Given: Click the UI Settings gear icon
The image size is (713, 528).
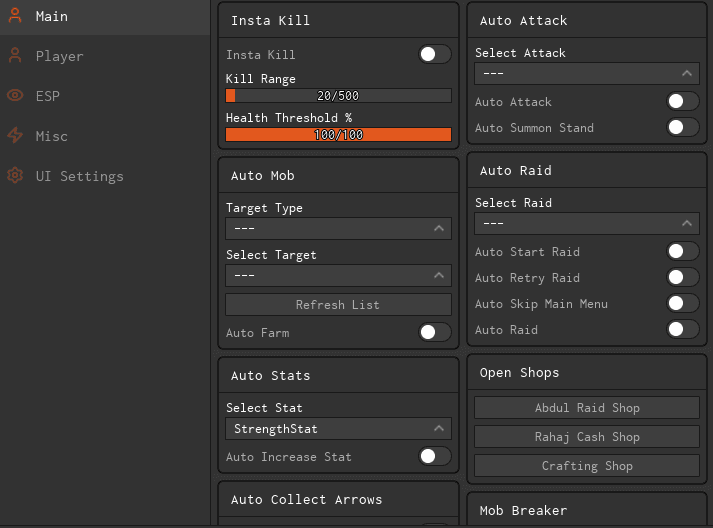Looking at the screenshot, I should [x=15, y=176].
